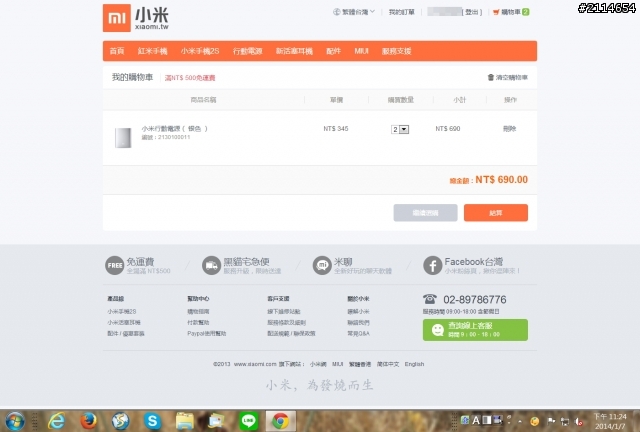This screenshot has width=640, height=432.
Task: Open the Facebook台灣 icon
Action: click(x=433, y=265)
